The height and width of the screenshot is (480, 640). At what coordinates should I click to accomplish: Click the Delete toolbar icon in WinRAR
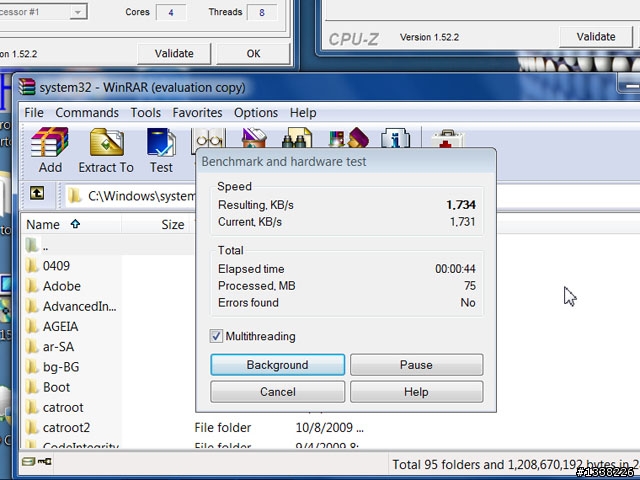click(x=254, y=138)
